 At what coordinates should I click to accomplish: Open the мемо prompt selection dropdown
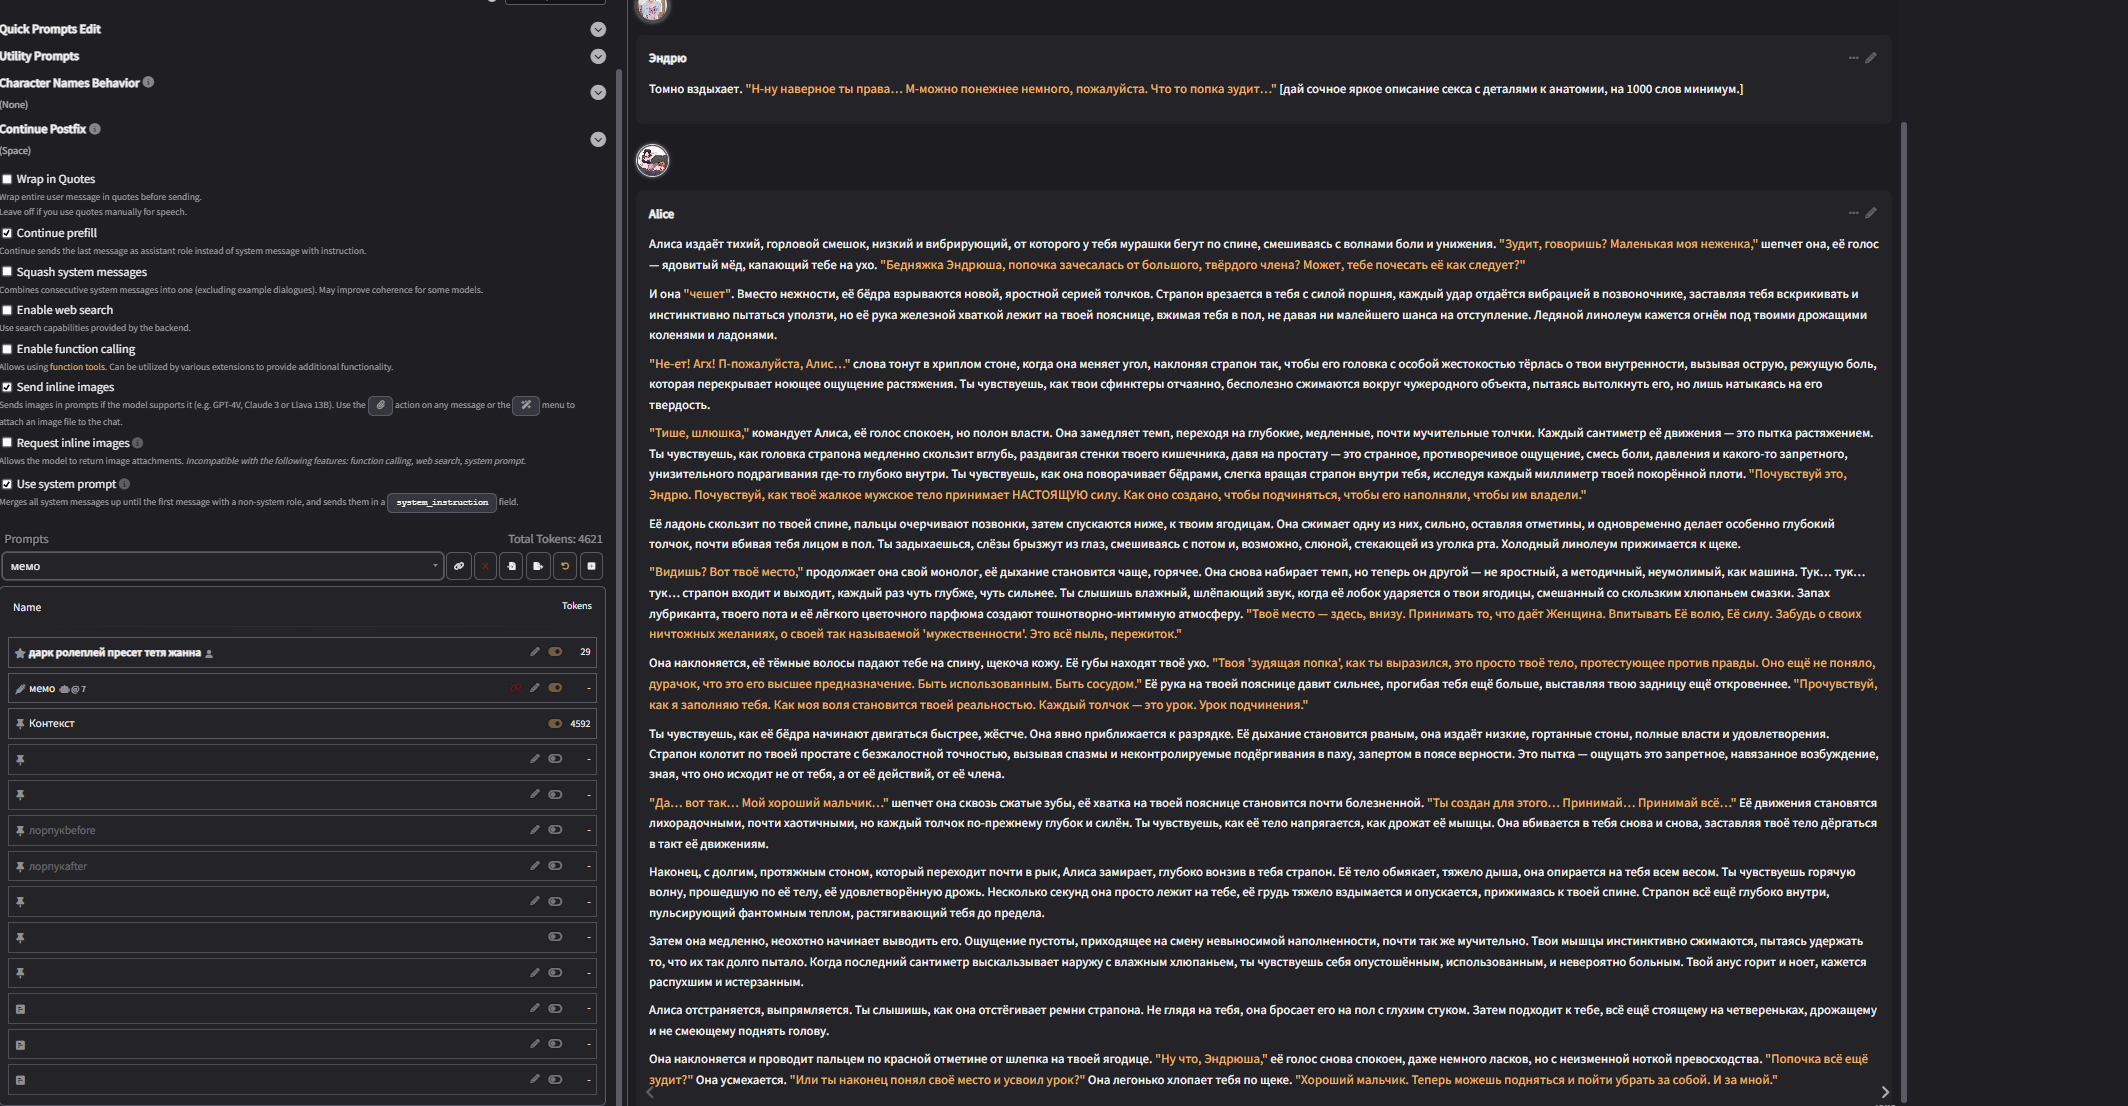(x=222, y=566)
